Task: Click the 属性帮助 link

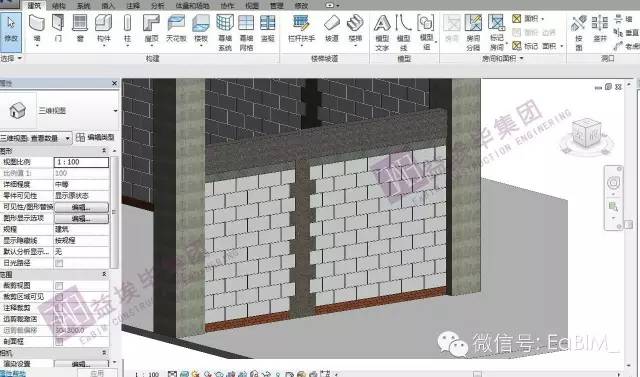Action: (x=13, y=373)
